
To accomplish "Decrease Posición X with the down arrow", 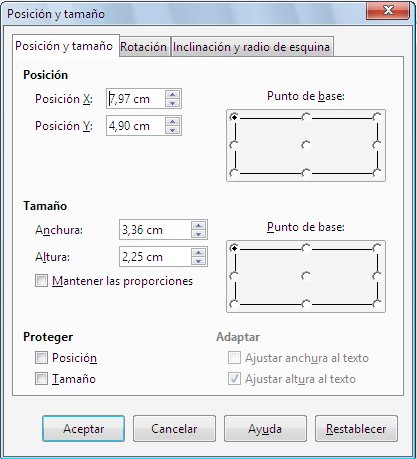I will point(172,103).
